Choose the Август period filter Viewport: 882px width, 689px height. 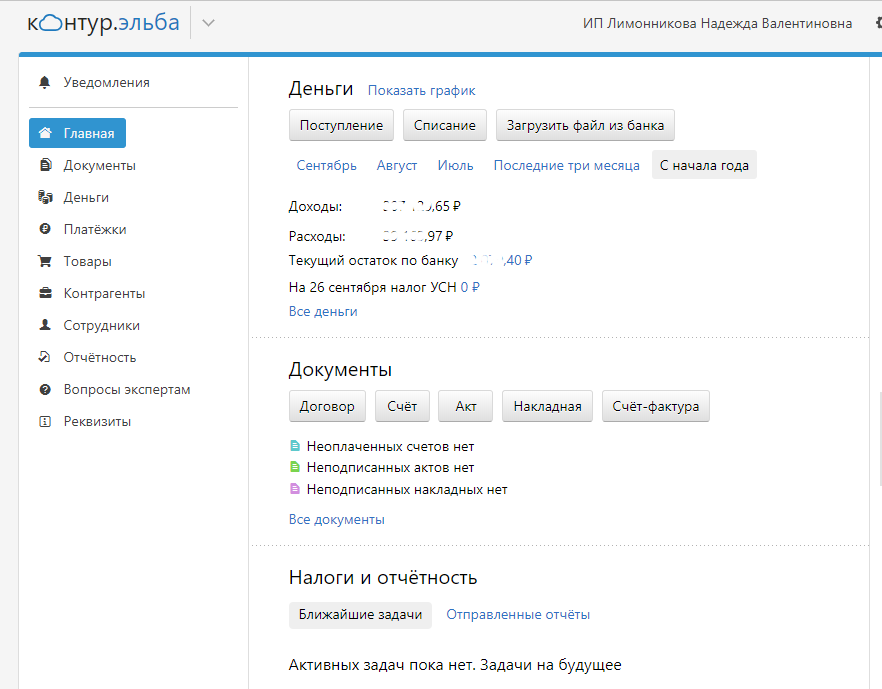(397, 166)
